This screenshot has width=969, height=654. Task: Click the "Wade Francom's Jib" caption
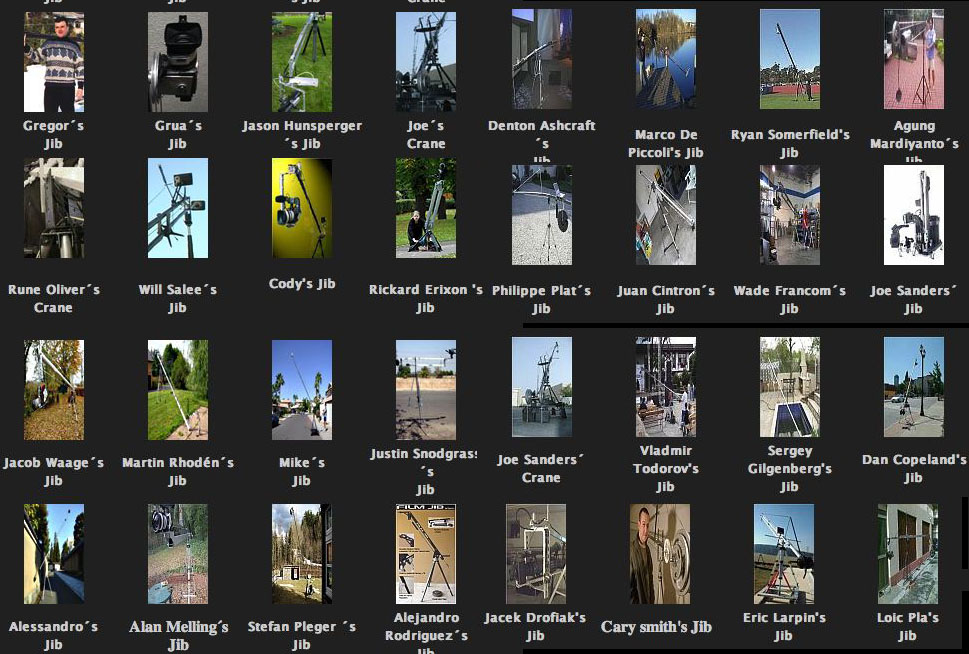pyautogui.click(x=790, y=299)
